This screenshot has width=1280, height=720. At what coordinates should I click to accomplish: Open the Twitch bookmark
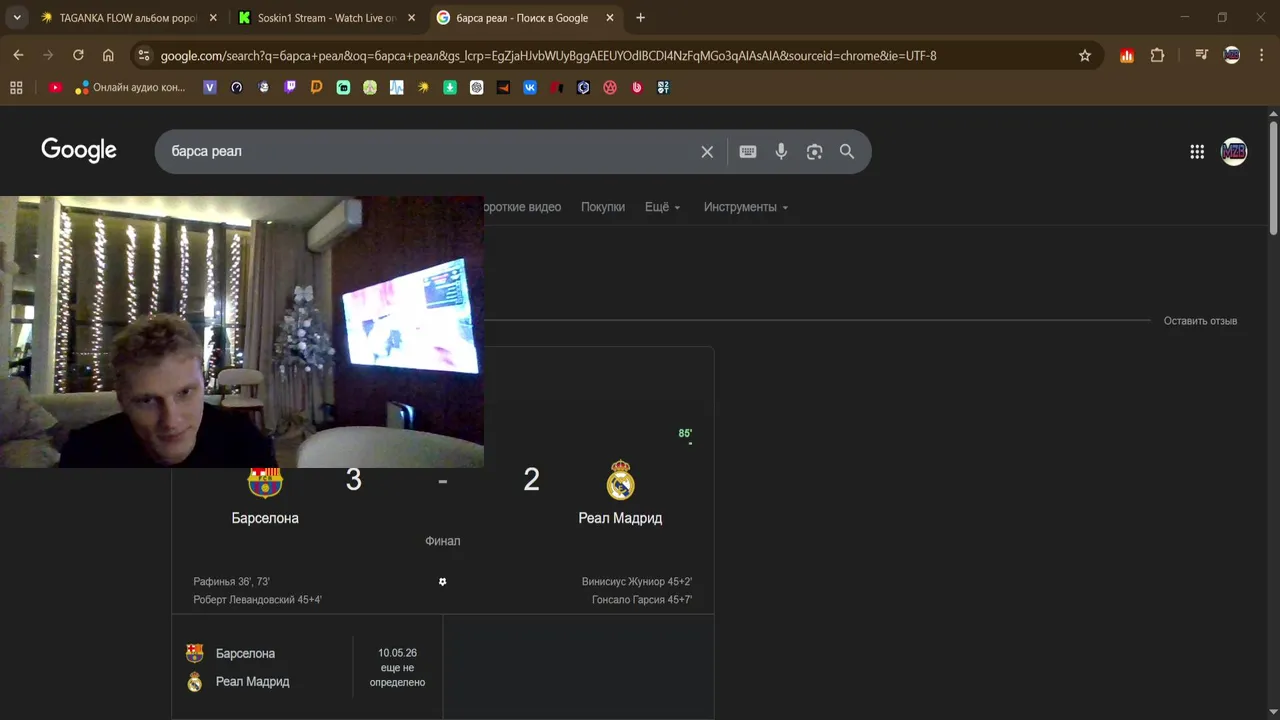(x=290, y=87)
